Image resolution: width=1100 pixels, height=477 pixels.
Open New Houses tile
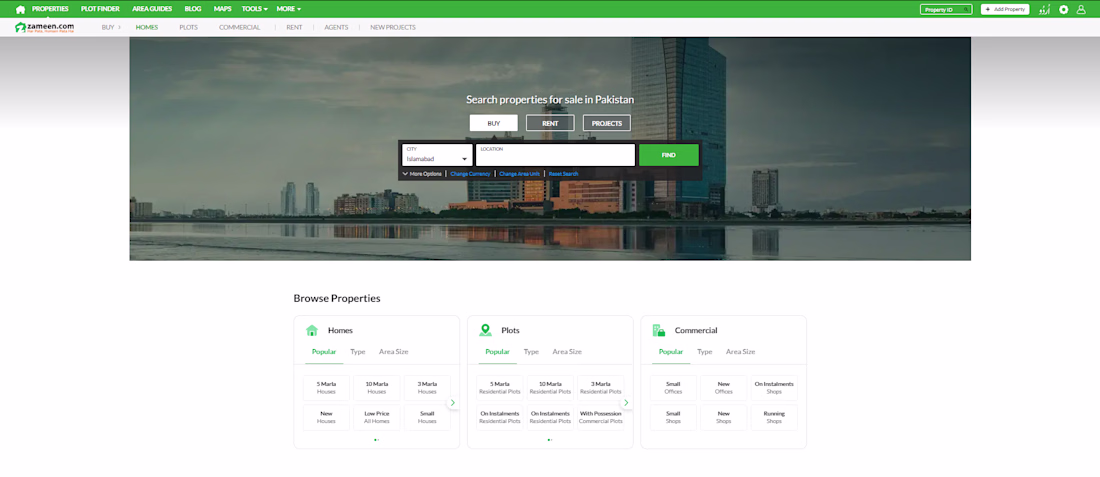pyautogui.click(x=326, y=417)
